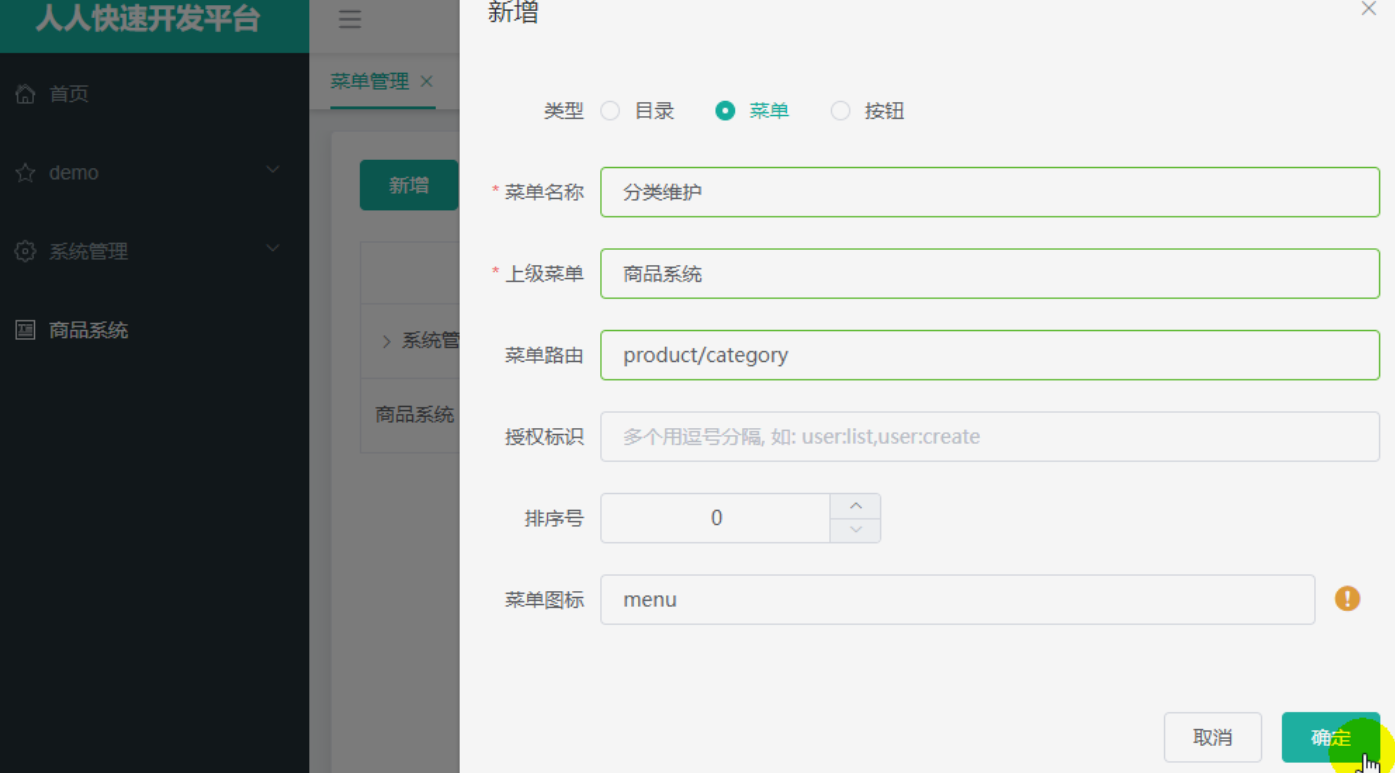Screen dimensions: 1395x773
Task: Click the star icon beside demo
Action: pyautogui.click(x=25, y=173)
